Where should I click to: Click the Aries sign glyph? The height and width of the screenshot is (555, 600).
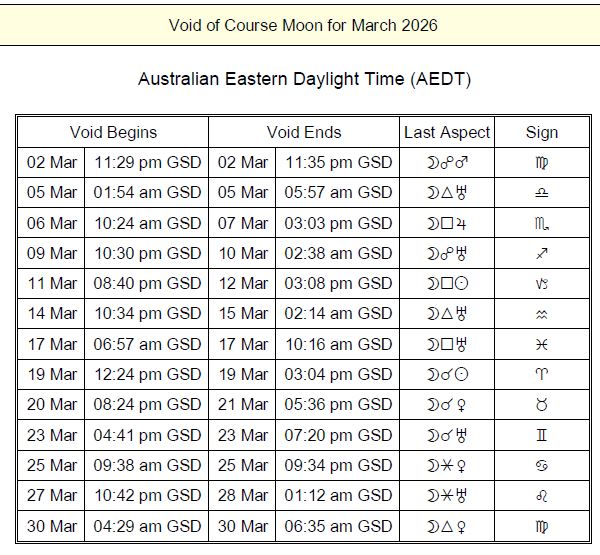[541, 374]
